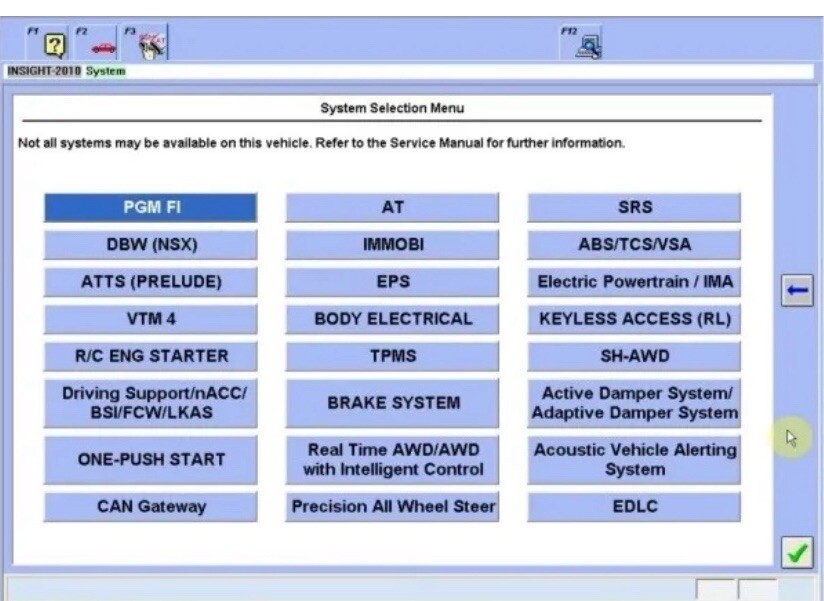Select ONE-PUSH START system

click(x=151, y=460)
